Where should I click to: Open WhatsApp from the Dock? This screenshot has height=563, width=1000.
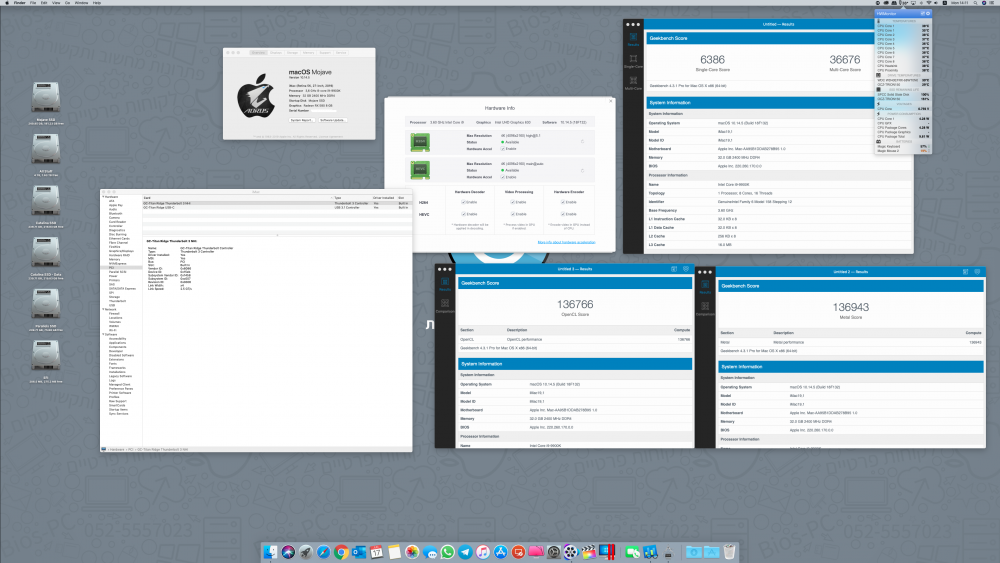click(448, 552)
